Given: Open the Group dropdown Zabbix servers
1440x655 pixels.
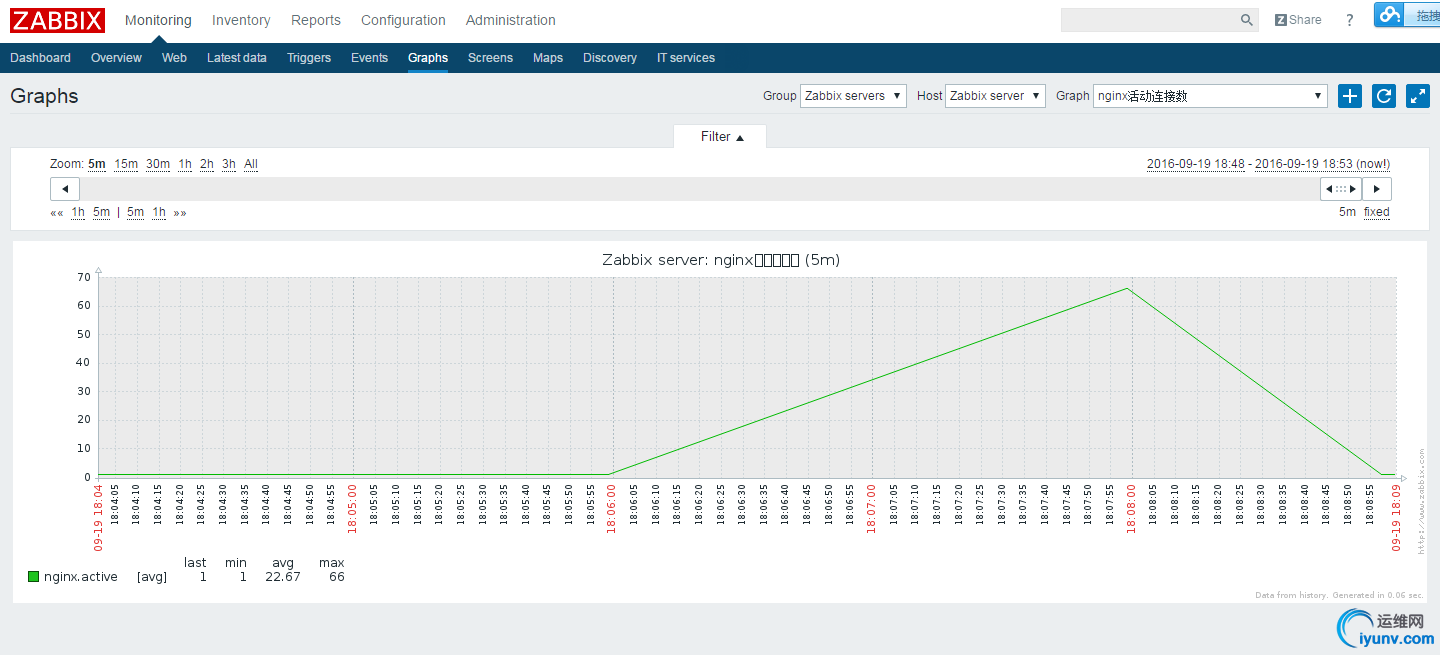Looking at the screenshot, I should 853,96.
